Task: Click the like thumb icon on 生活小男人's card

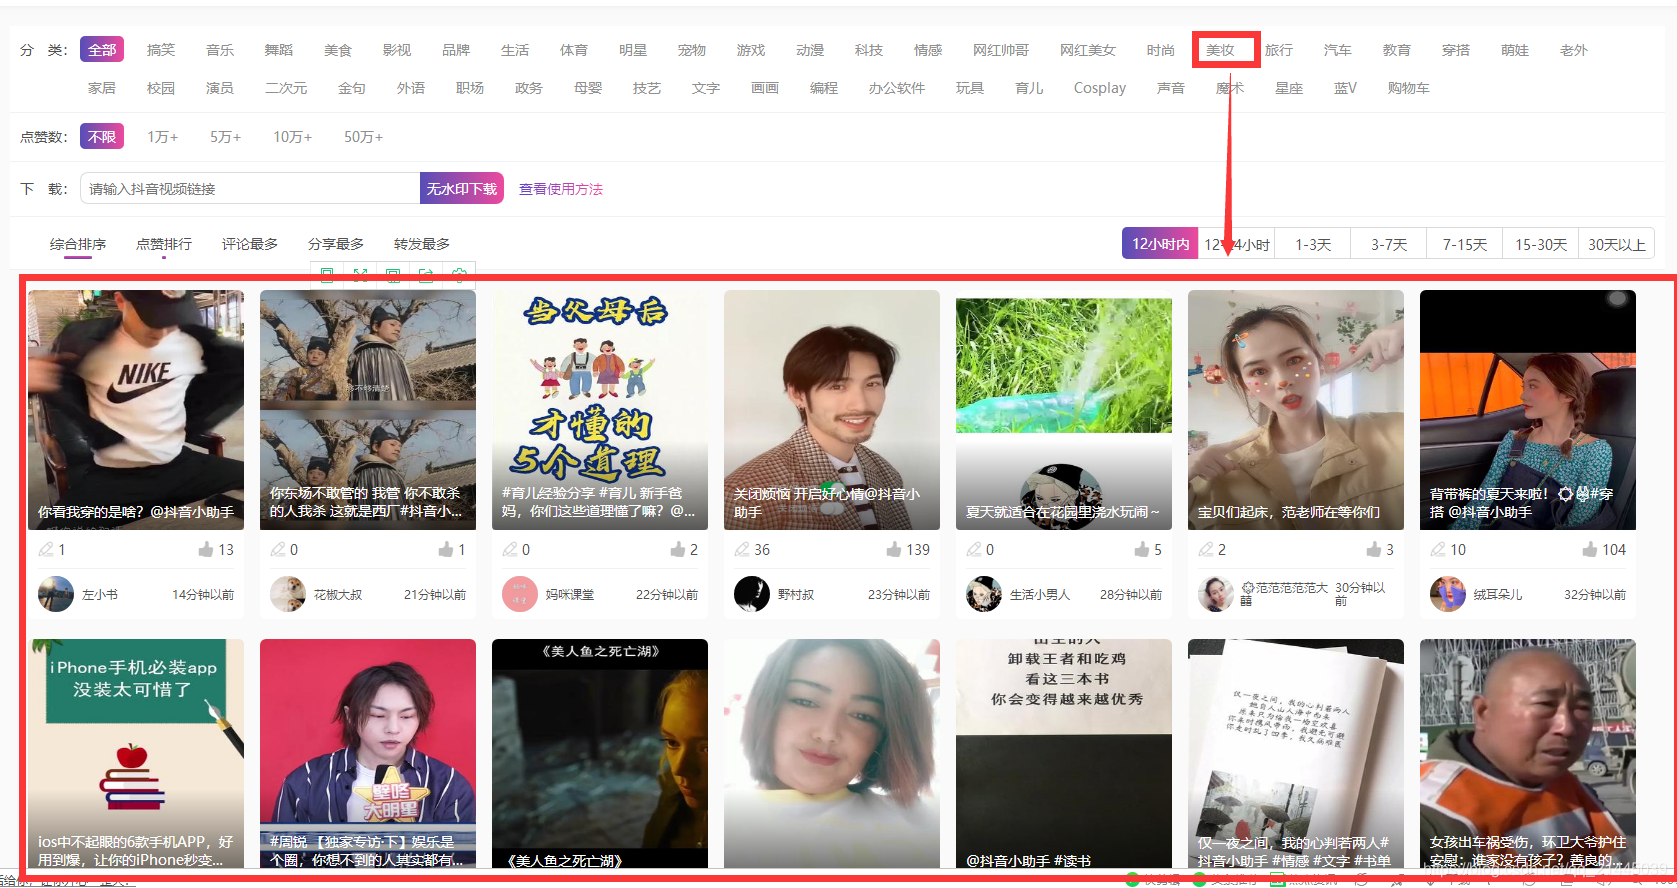Action: coord(1142,549)
